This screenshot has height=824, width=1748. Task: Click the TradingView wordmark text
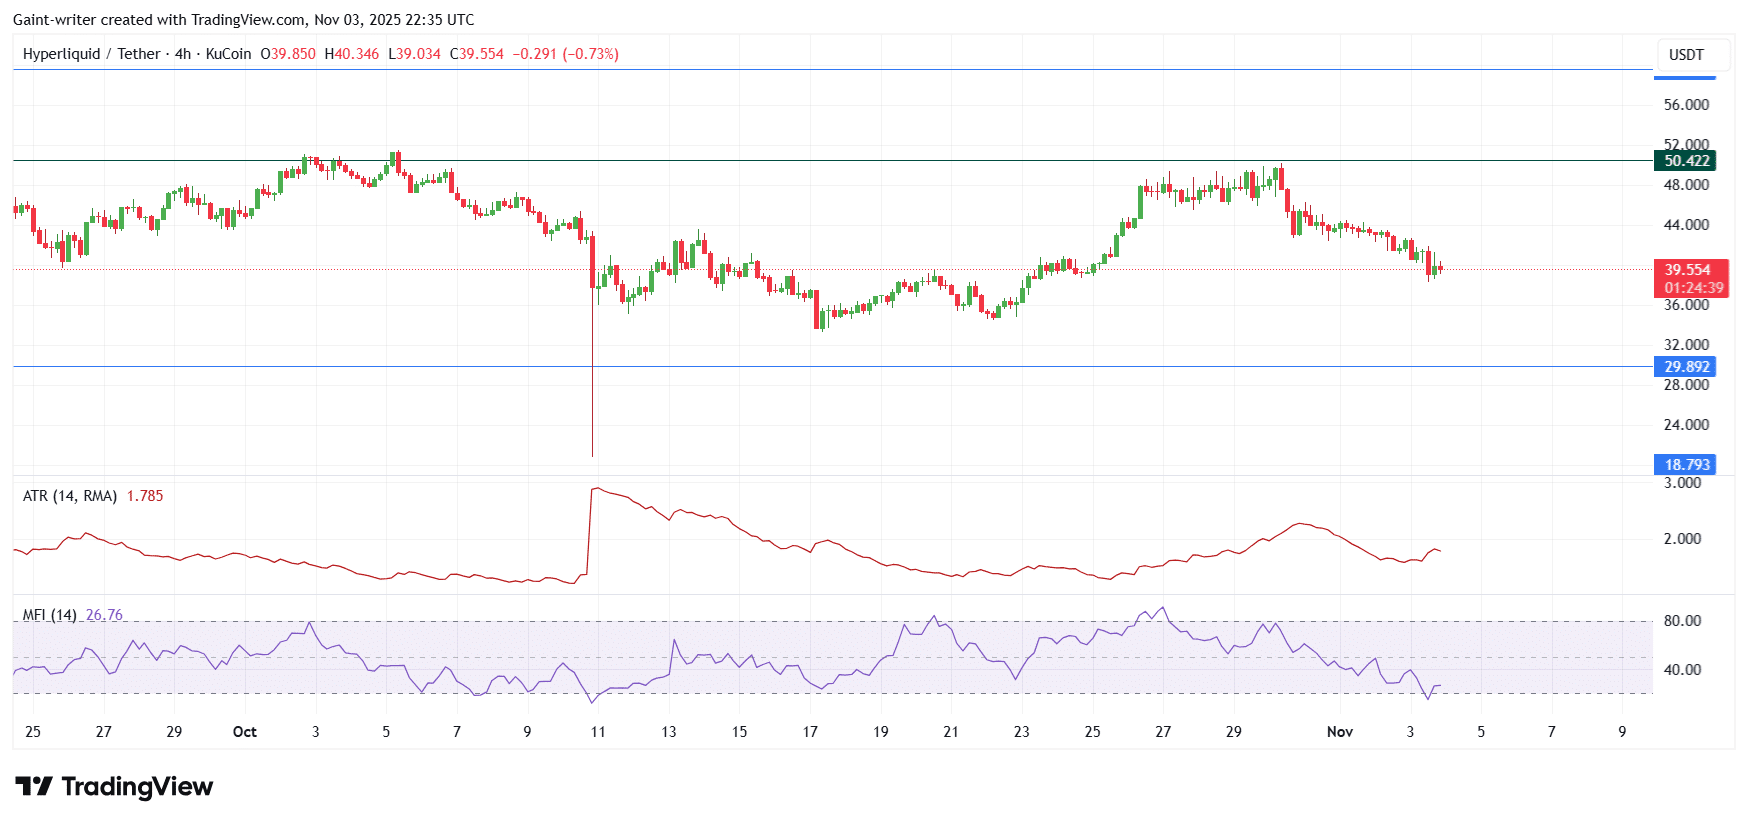(x=137, y=787)
